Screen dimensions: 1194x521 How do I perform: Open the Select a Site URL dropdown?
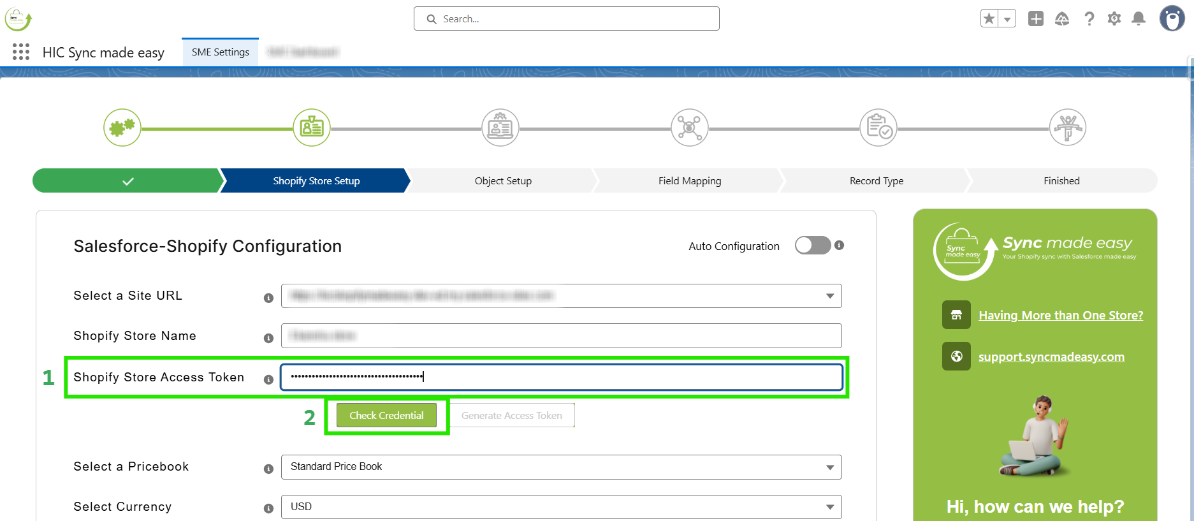561,296
